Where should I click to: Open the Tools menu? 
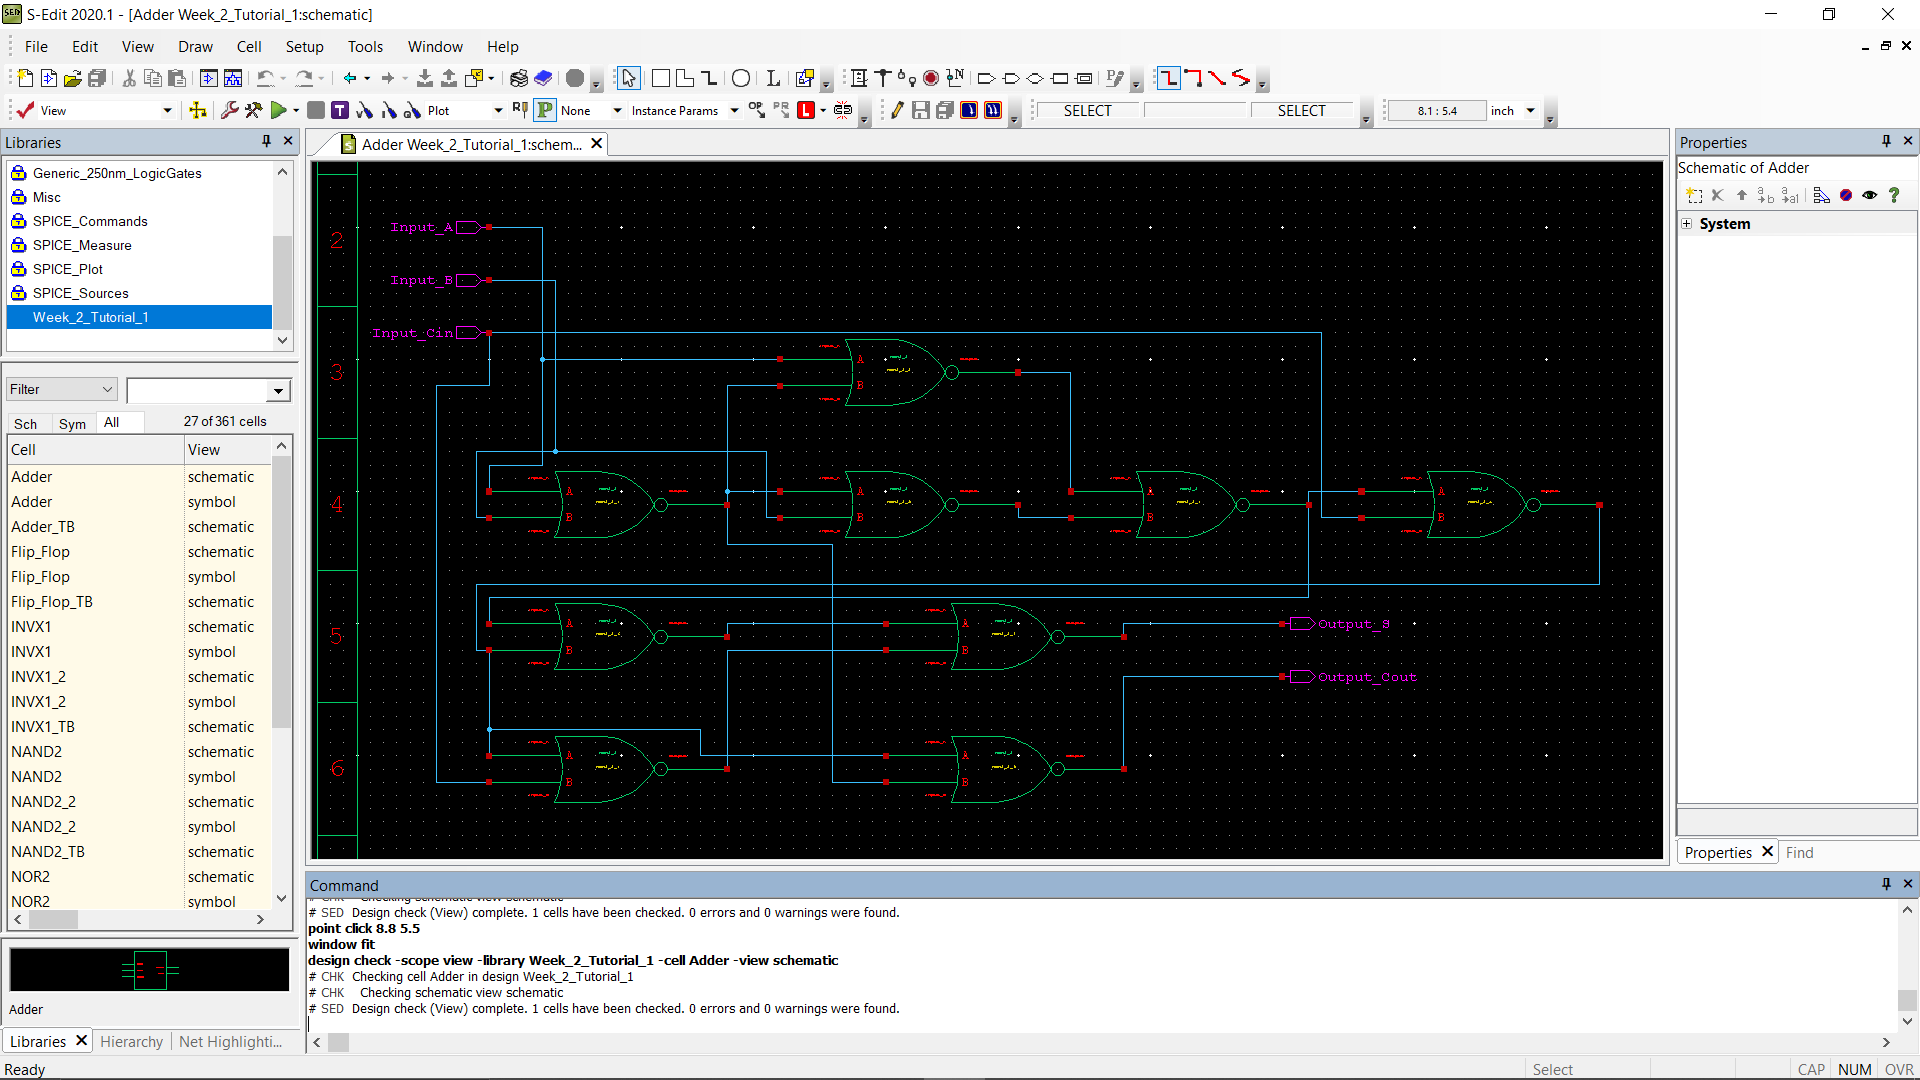point(365,46)
